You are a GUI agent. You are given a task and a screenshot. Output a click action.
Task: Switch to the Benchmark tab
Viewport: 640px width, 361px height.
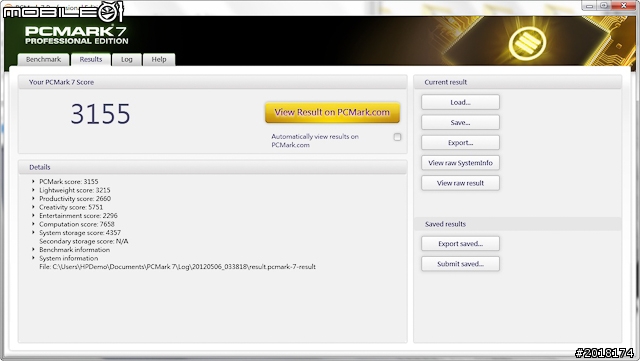click(43, 60)
